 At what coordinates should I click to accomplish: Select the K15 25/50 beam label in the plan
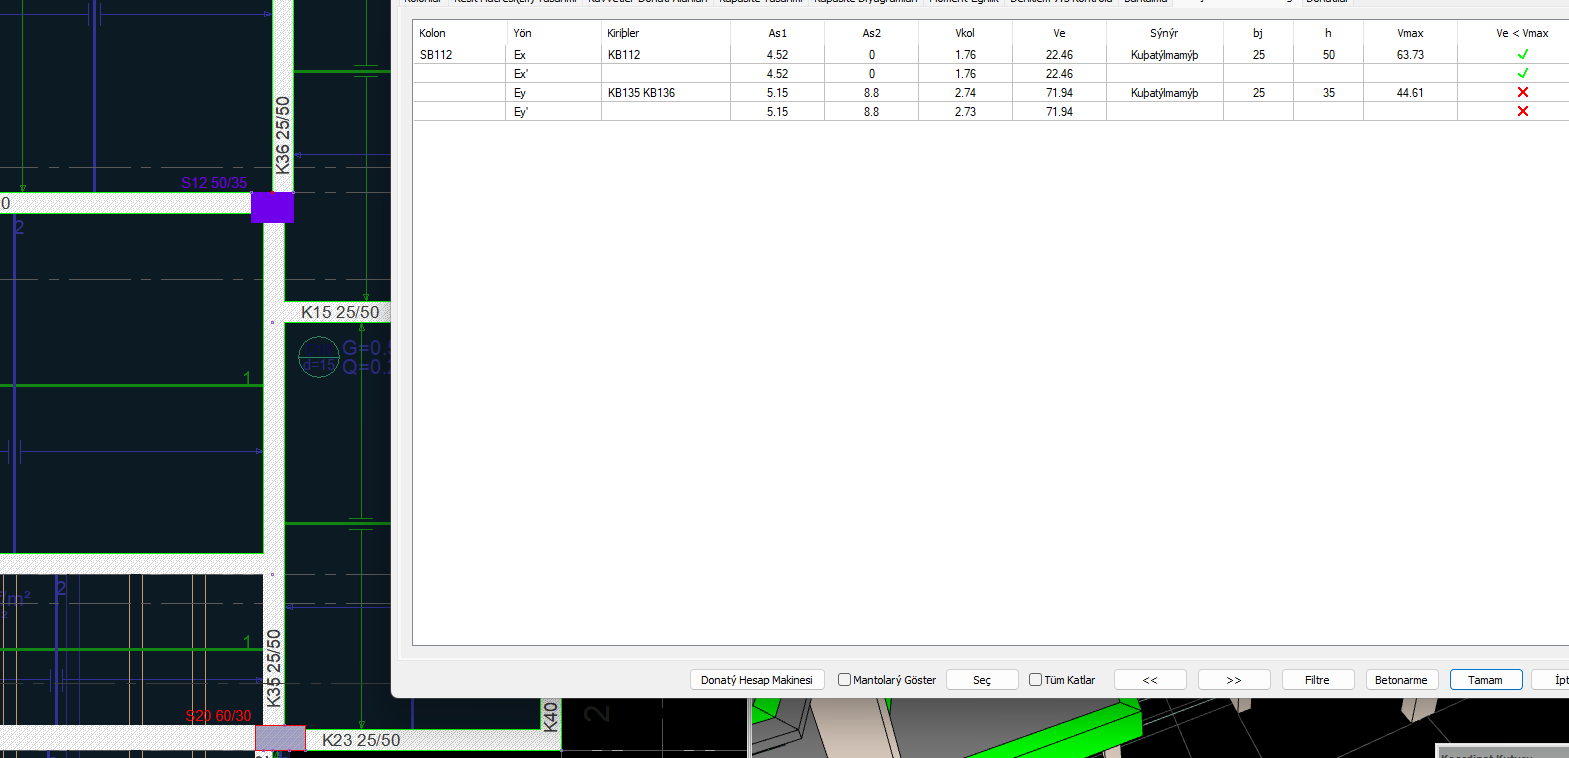click(x=340, y=312)
